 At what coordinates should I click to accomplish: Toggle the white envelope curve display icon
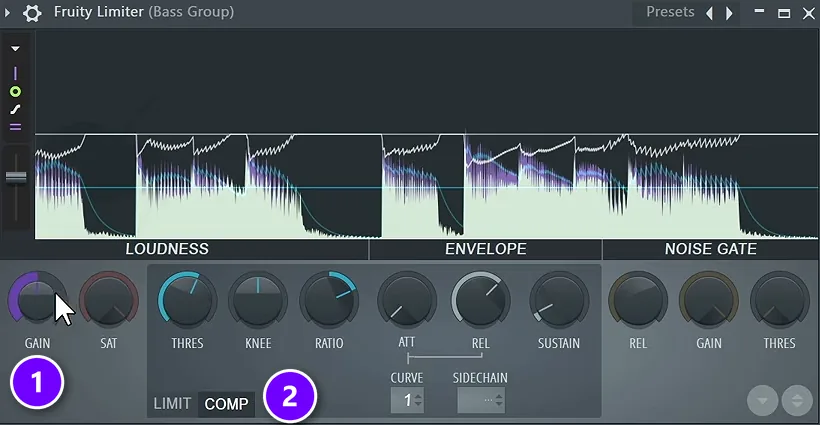point(15,110)
